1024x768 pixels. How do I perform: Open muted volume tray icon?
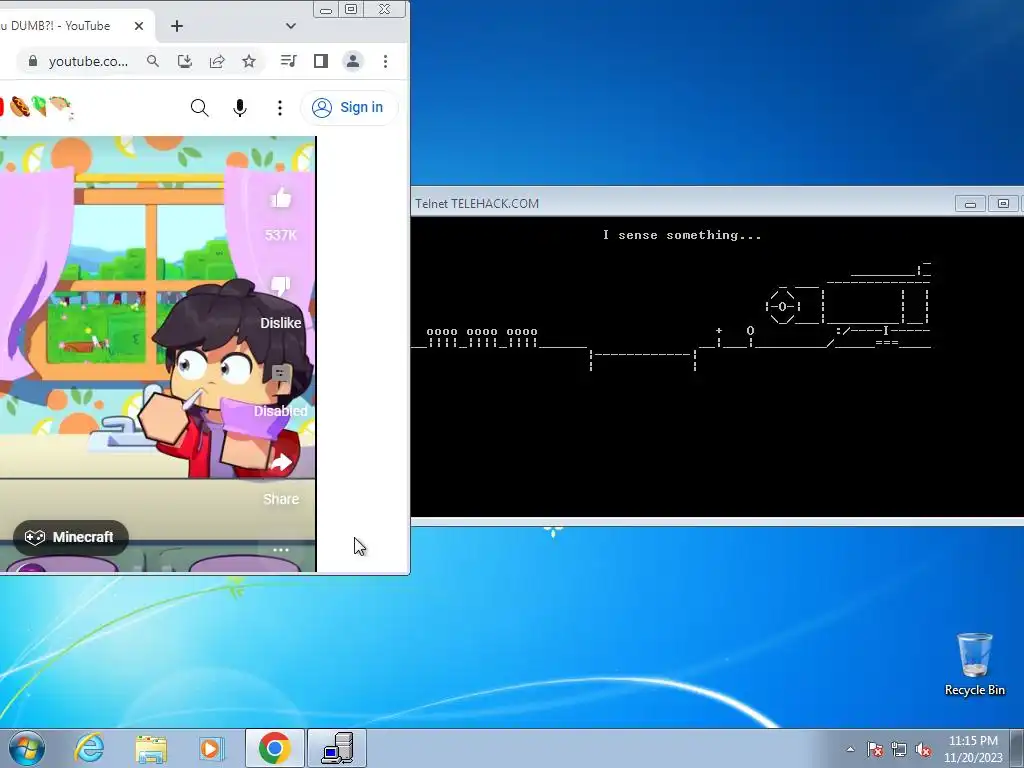923,749
